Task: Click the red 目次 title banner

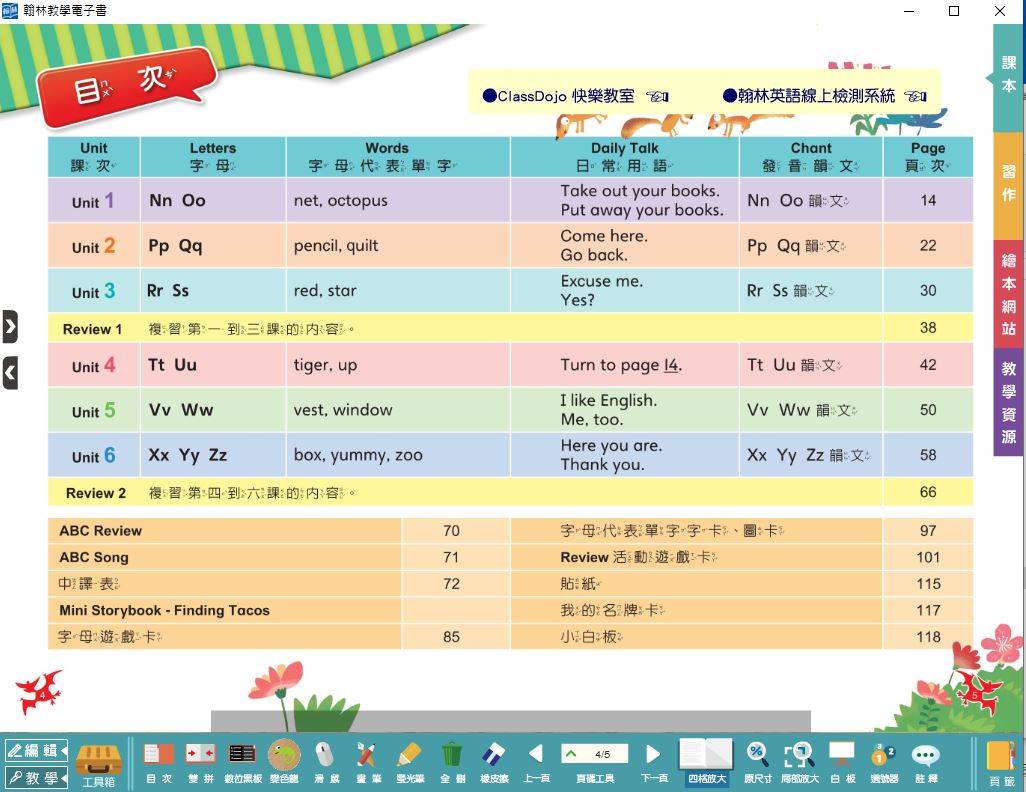Action: 126,88
